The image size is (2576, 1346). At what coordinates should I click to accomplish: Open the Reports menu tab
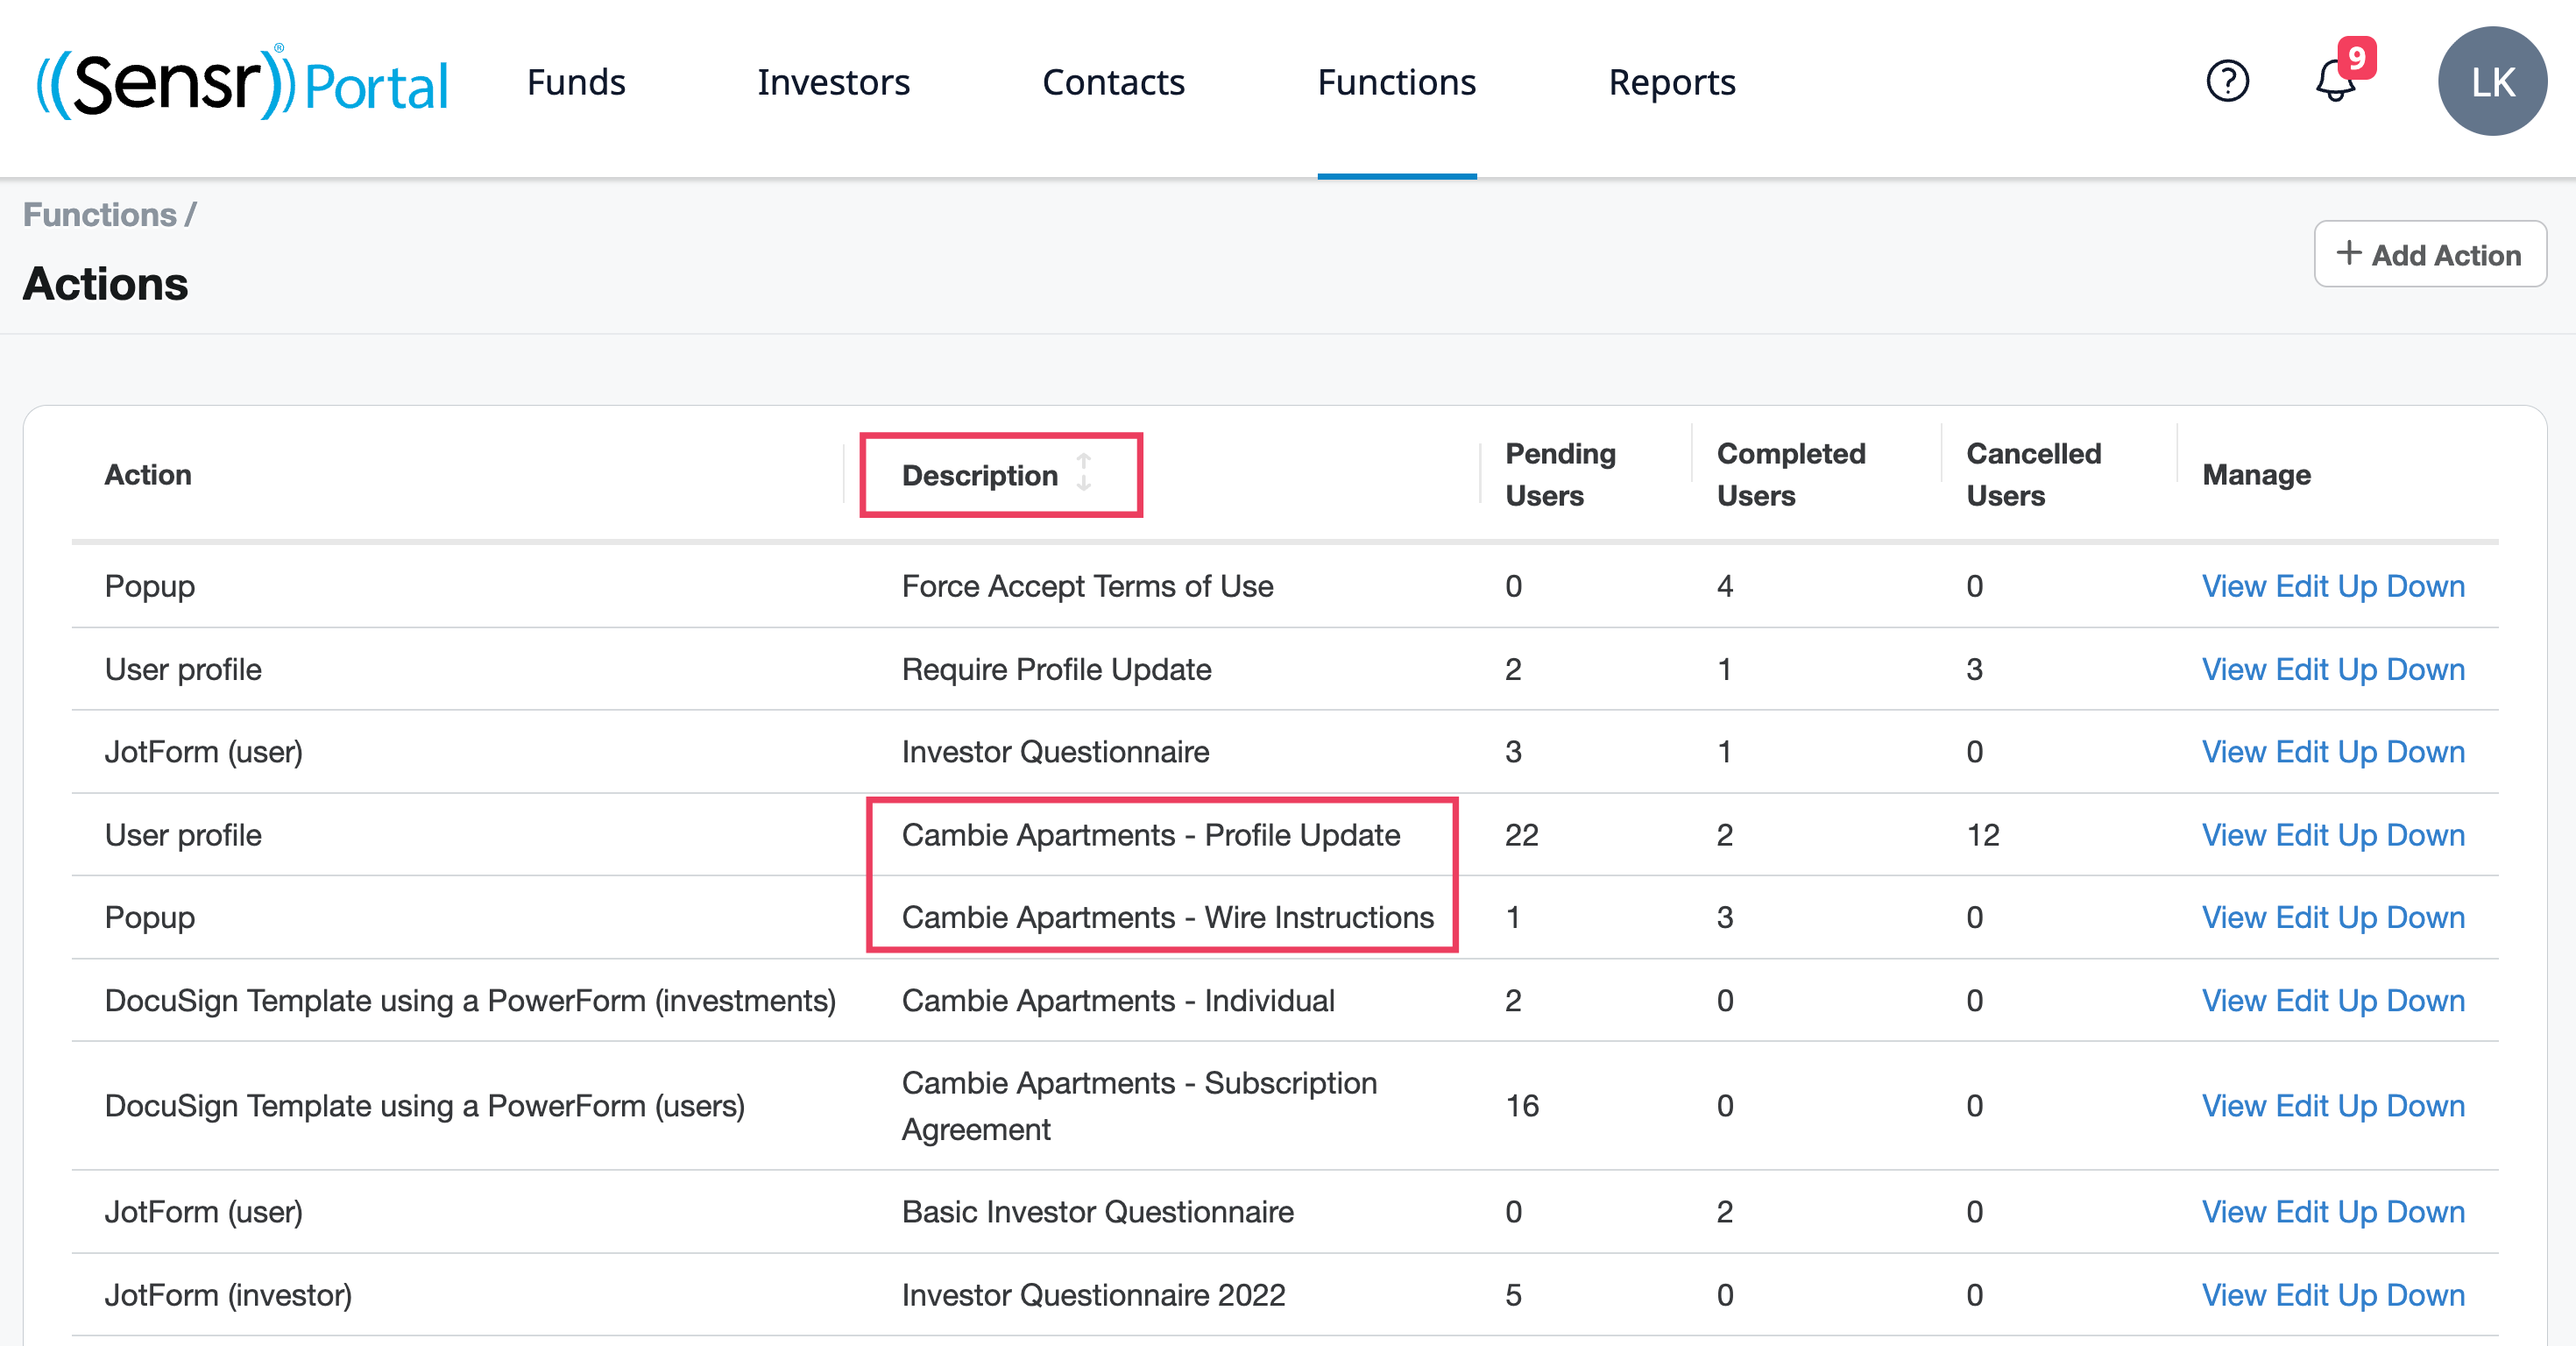pos(1671,82)
